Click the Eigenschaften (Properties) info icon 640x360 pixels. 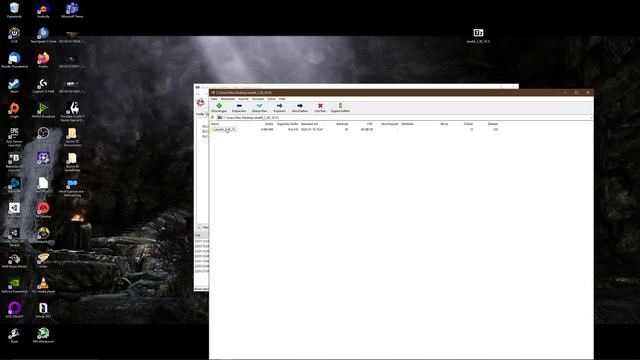[340, 106]
